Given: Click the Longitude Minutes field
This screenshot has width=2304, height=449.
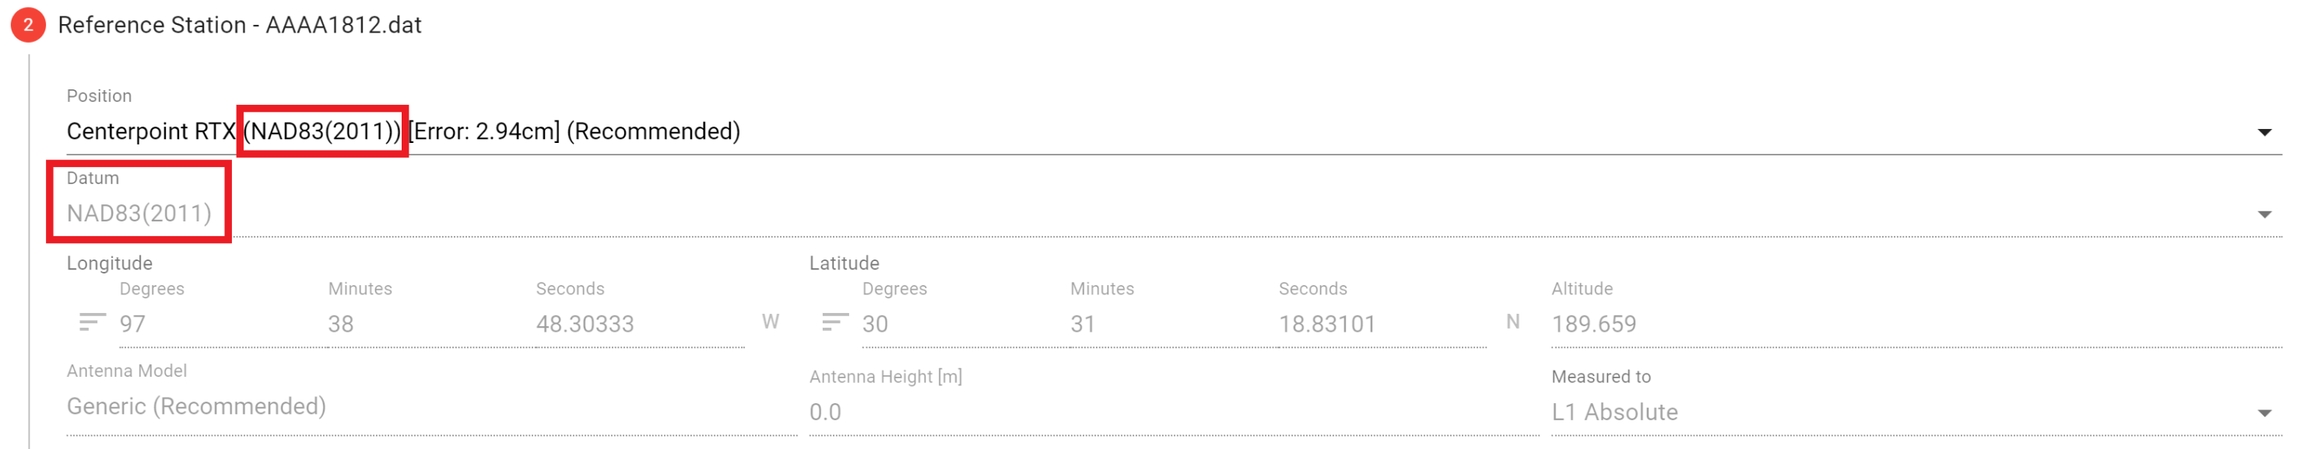Looking at the screenshot, I should coord(428,324).
